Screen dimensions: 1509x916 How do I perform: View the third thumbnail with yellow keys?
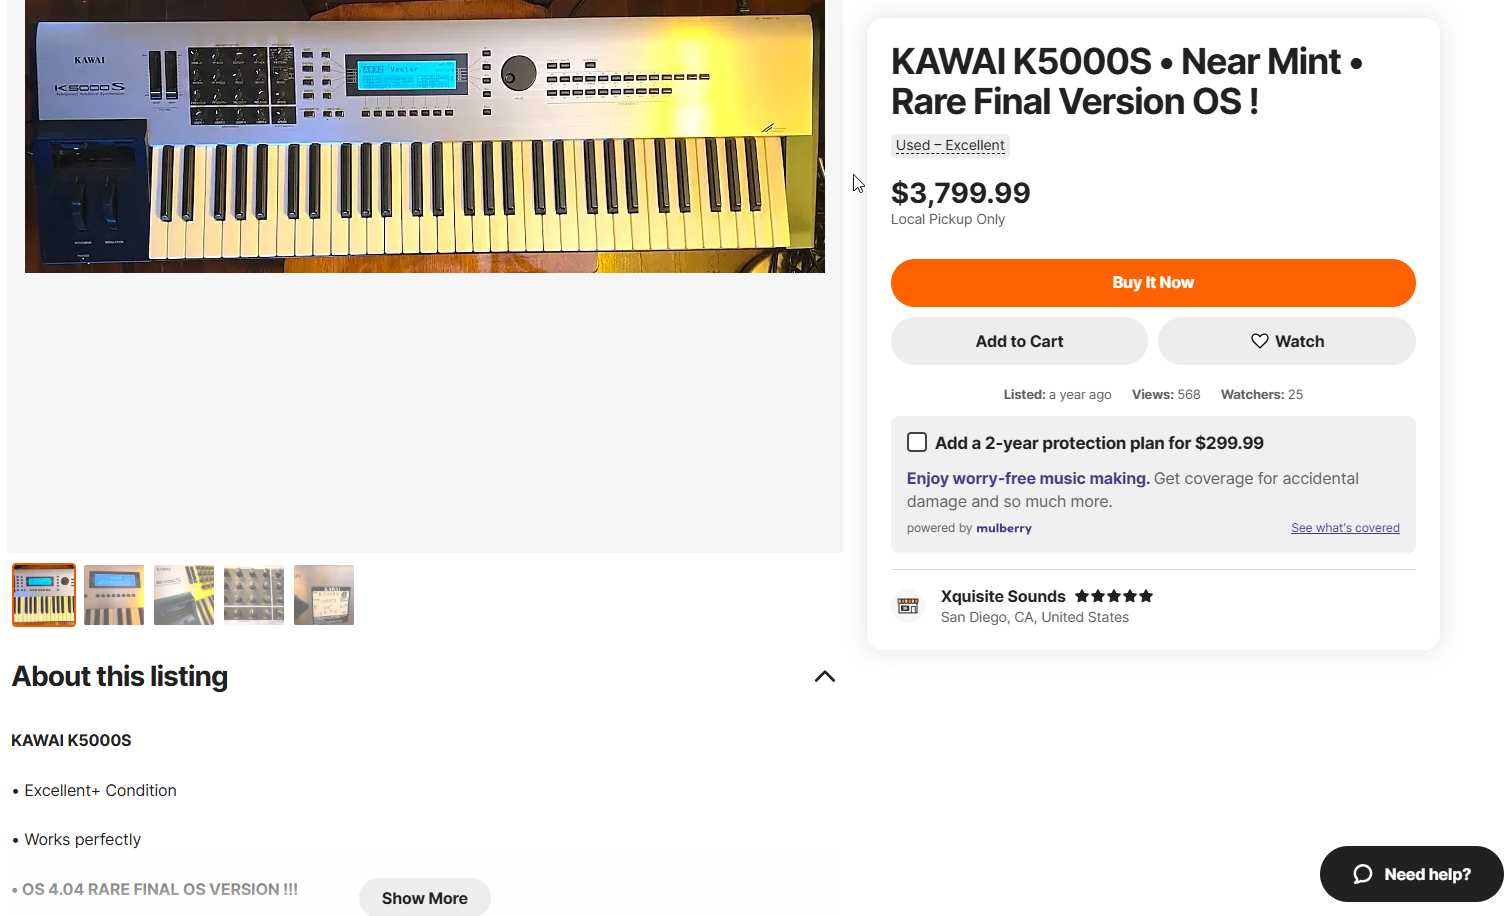pos(184,595)
